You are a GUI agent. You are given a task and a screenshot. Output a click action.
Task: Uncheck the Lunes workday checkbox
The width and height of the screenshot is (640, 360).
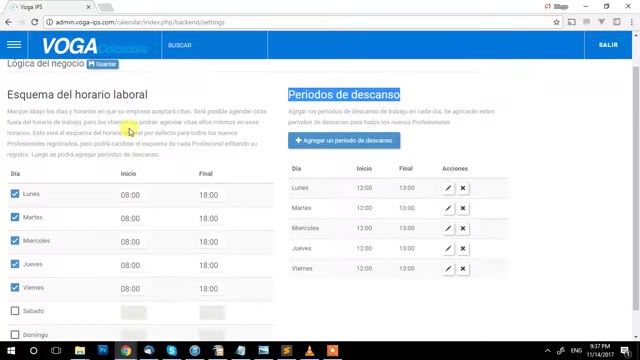pyautogui.click(x=15, y=194)
